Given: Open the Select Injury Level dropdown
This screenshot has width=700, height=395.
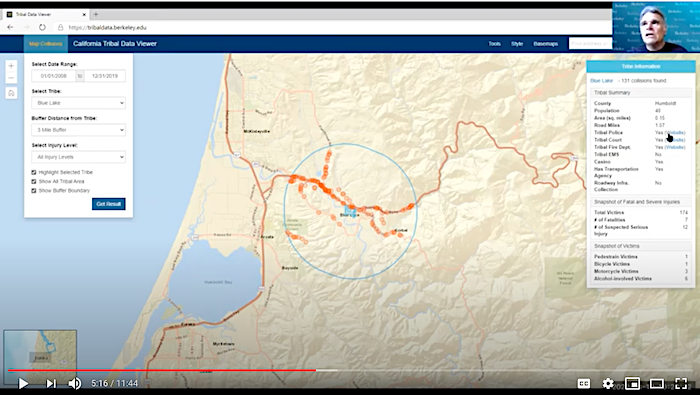Looking at the screenshot, I should click(x=79, y=157).
